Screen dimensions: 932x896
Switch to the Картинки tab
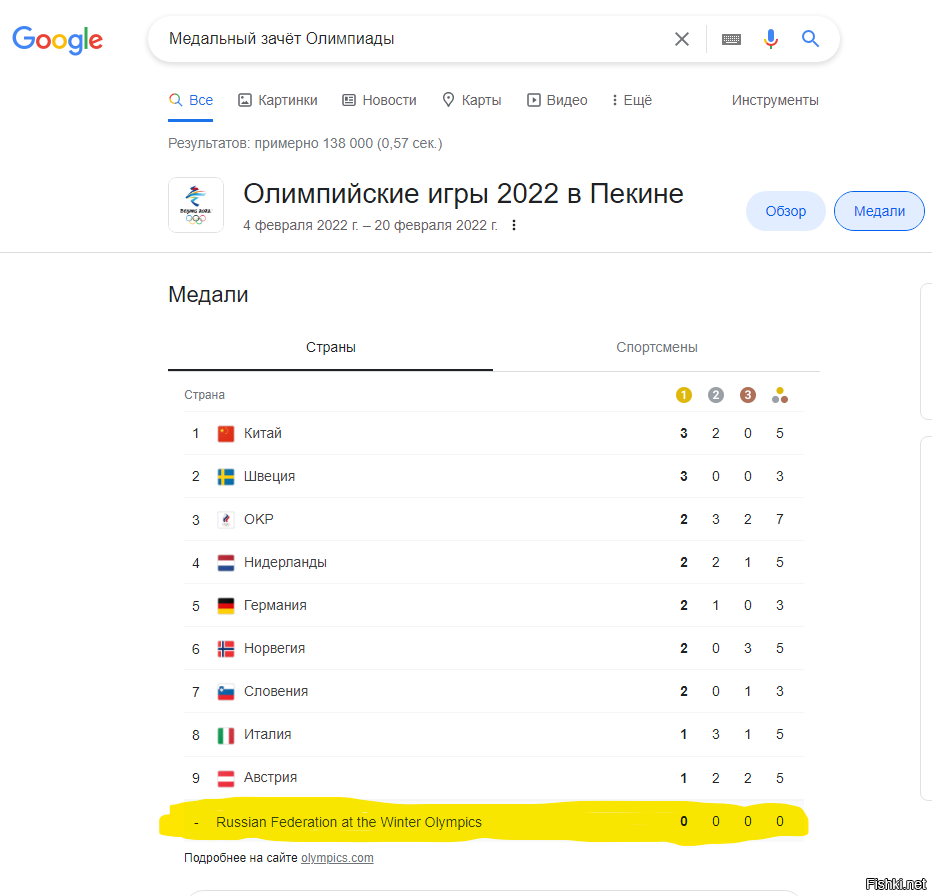coord(277,100)
